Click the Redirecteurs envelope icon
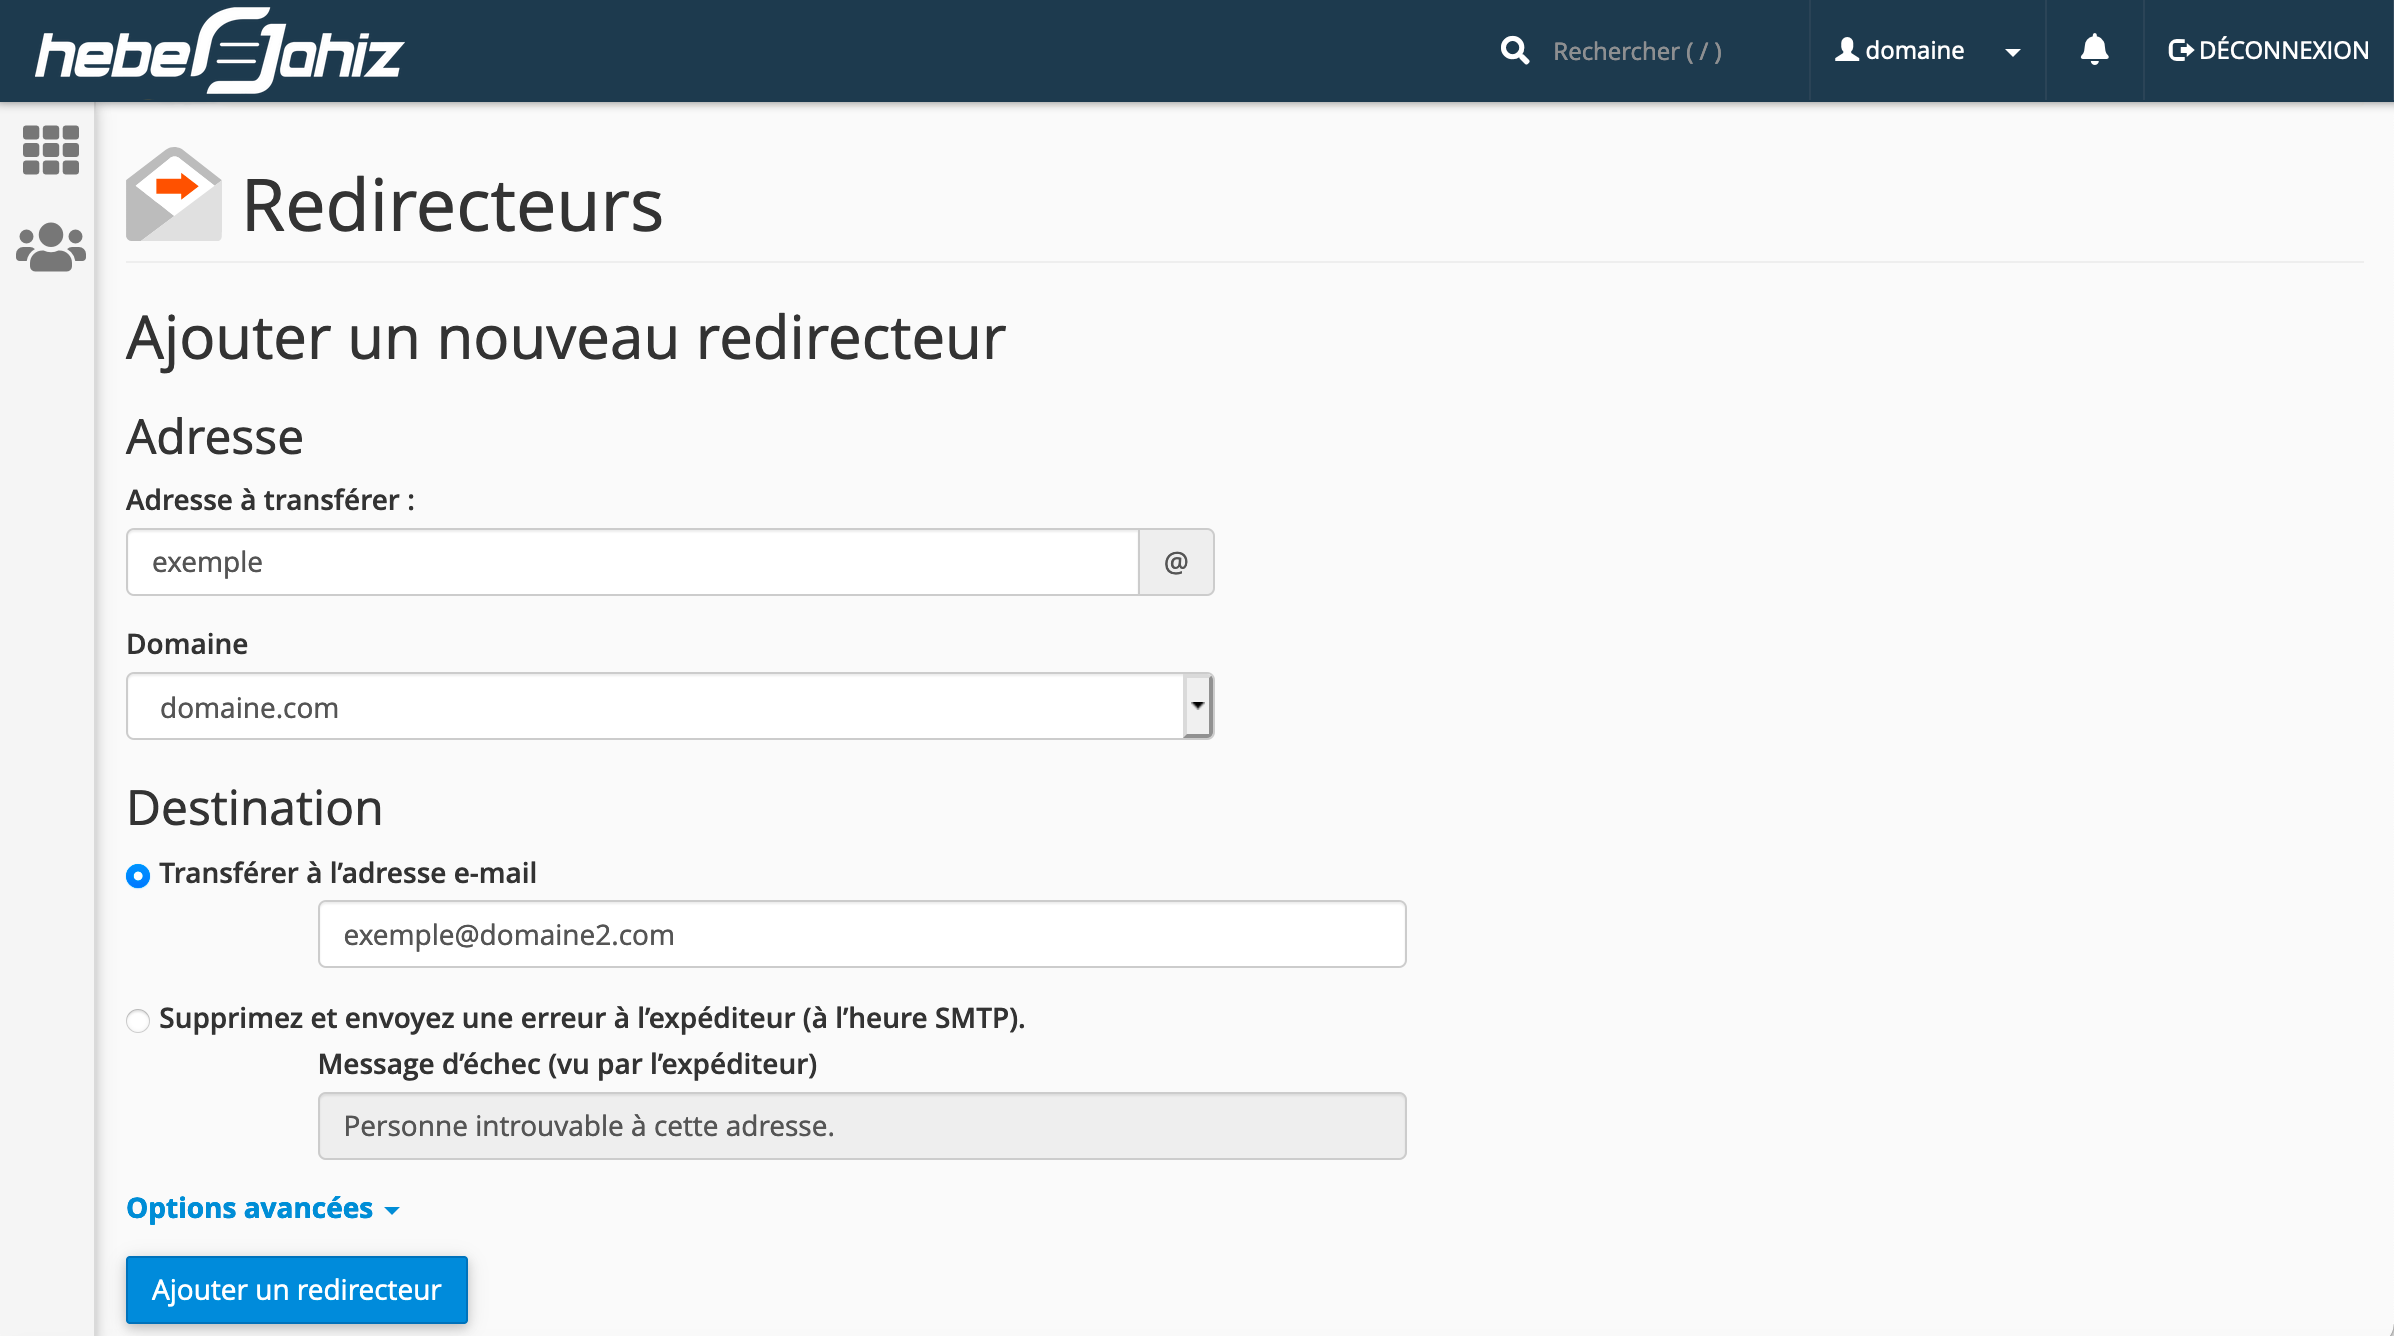 tap(174, 194)
